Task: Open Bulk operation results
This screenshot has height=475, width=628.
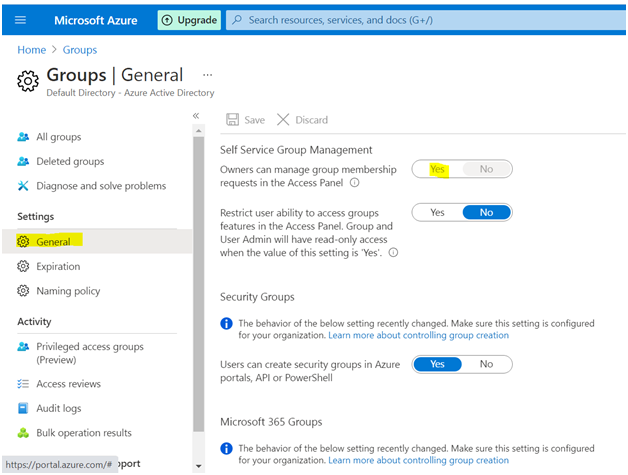Action: point(84,433)
